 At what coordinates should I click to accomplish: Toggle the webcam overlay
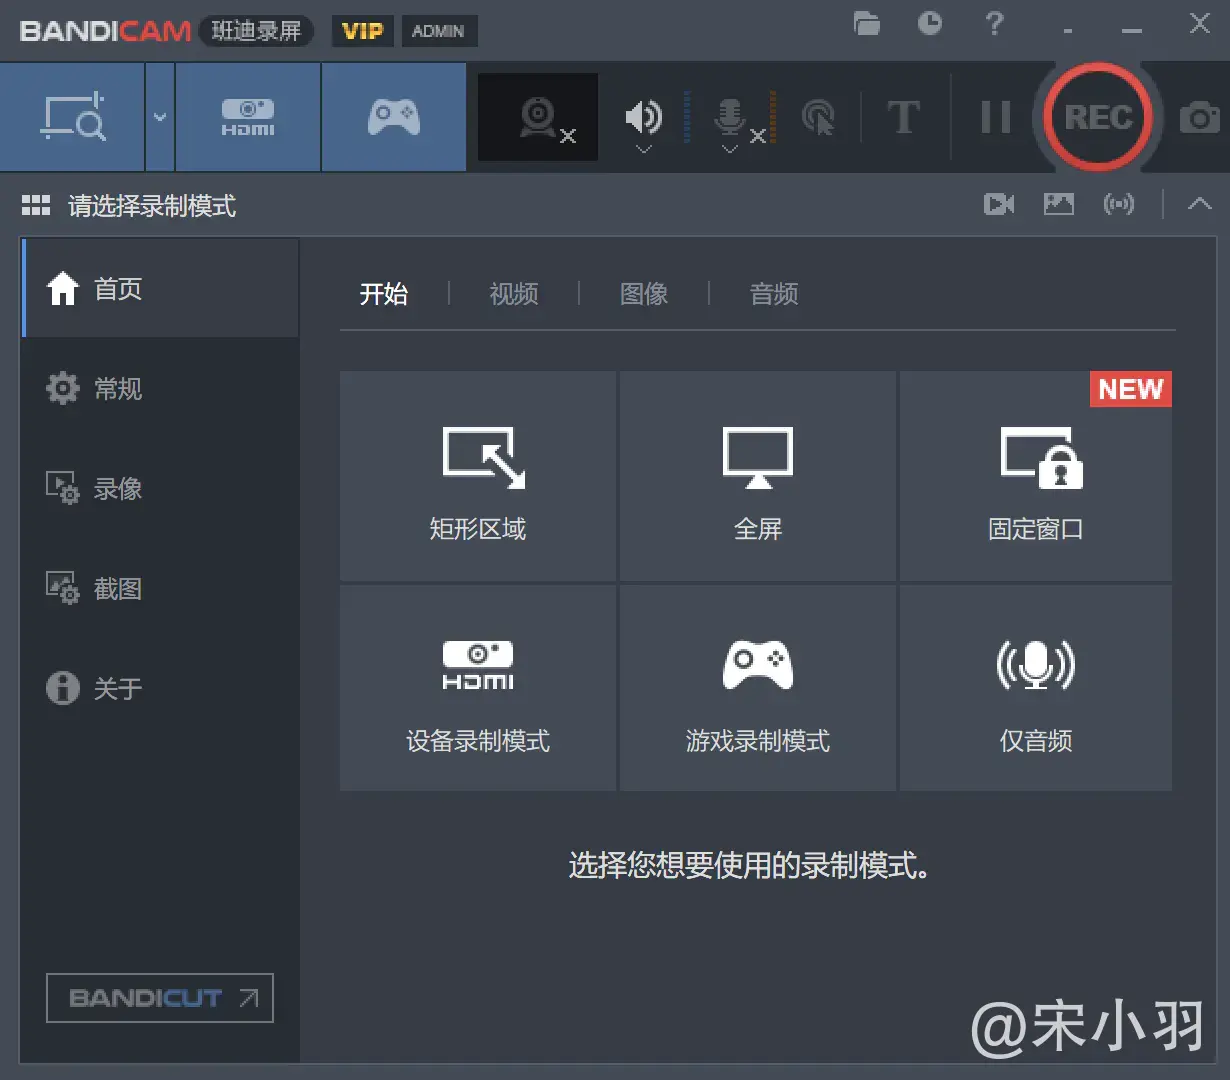click(x=539, y=118)
